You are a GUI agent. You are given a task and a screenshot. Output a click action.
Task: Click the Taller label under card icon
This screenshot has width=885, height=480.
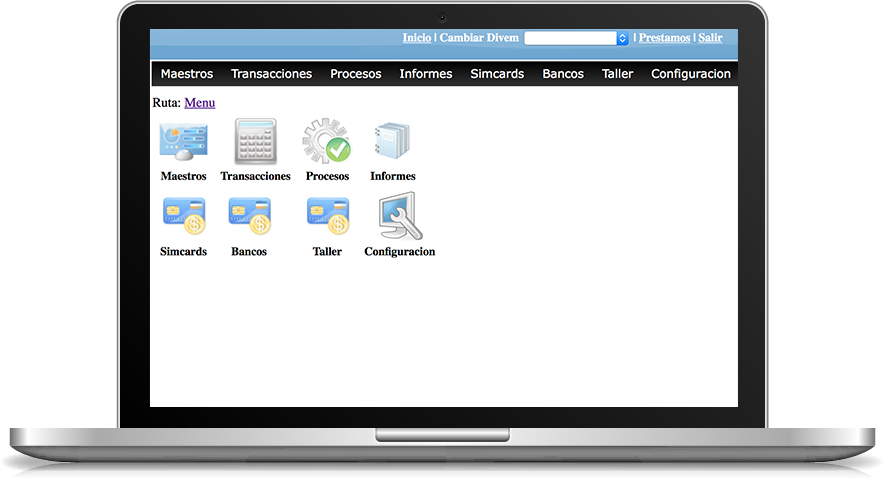click(x=327, y=251)
